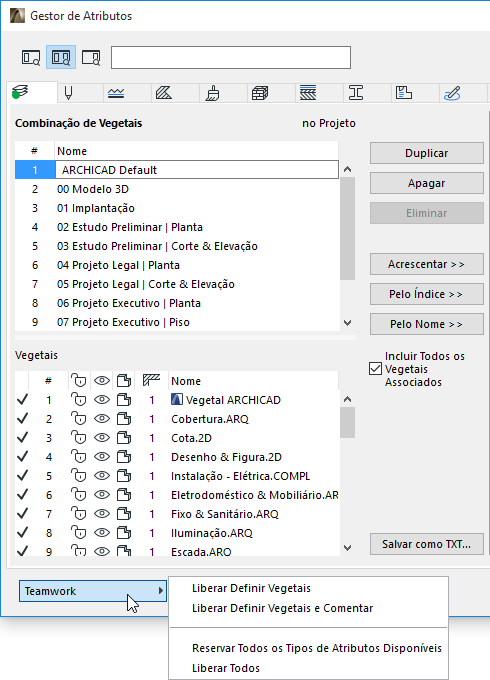Image resolution: width=490 pixels, height=680 pixels.
Task: Toggle eye for Eletrodoméstico & Mobiliário
Action: coord(102,495)
